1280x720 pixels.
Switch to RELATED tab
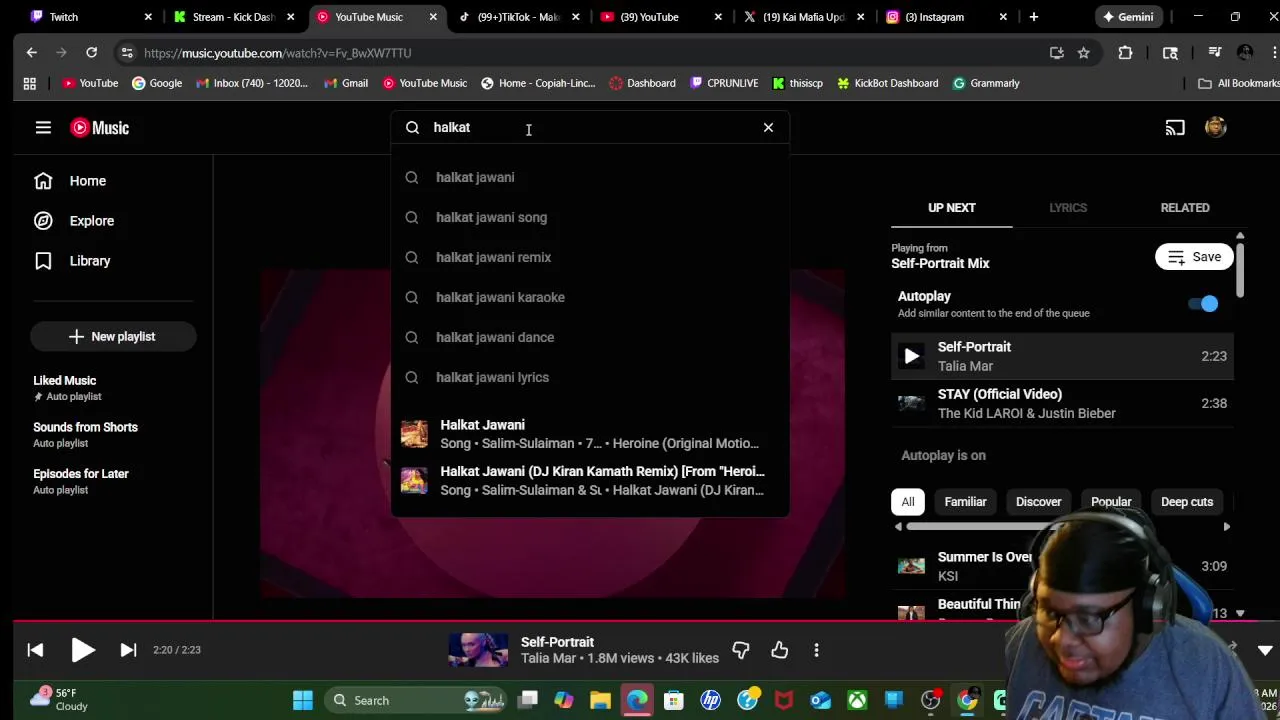1185,207
